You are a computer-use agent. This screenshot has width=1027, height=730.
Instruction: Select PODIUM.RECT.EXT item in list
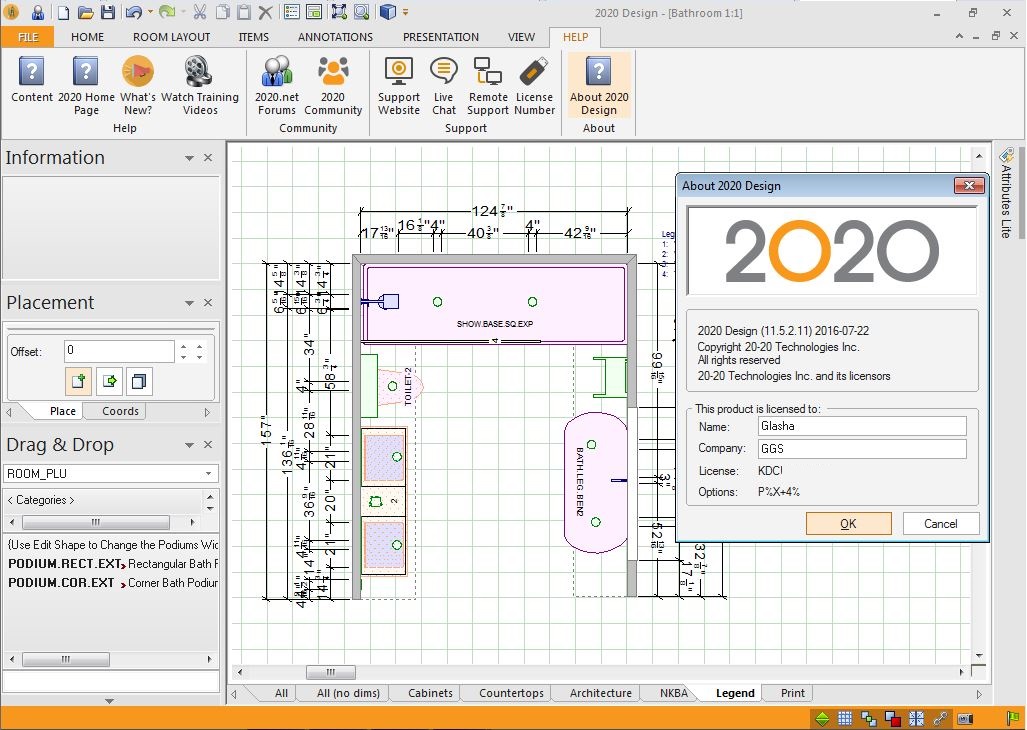coord(111,564)
